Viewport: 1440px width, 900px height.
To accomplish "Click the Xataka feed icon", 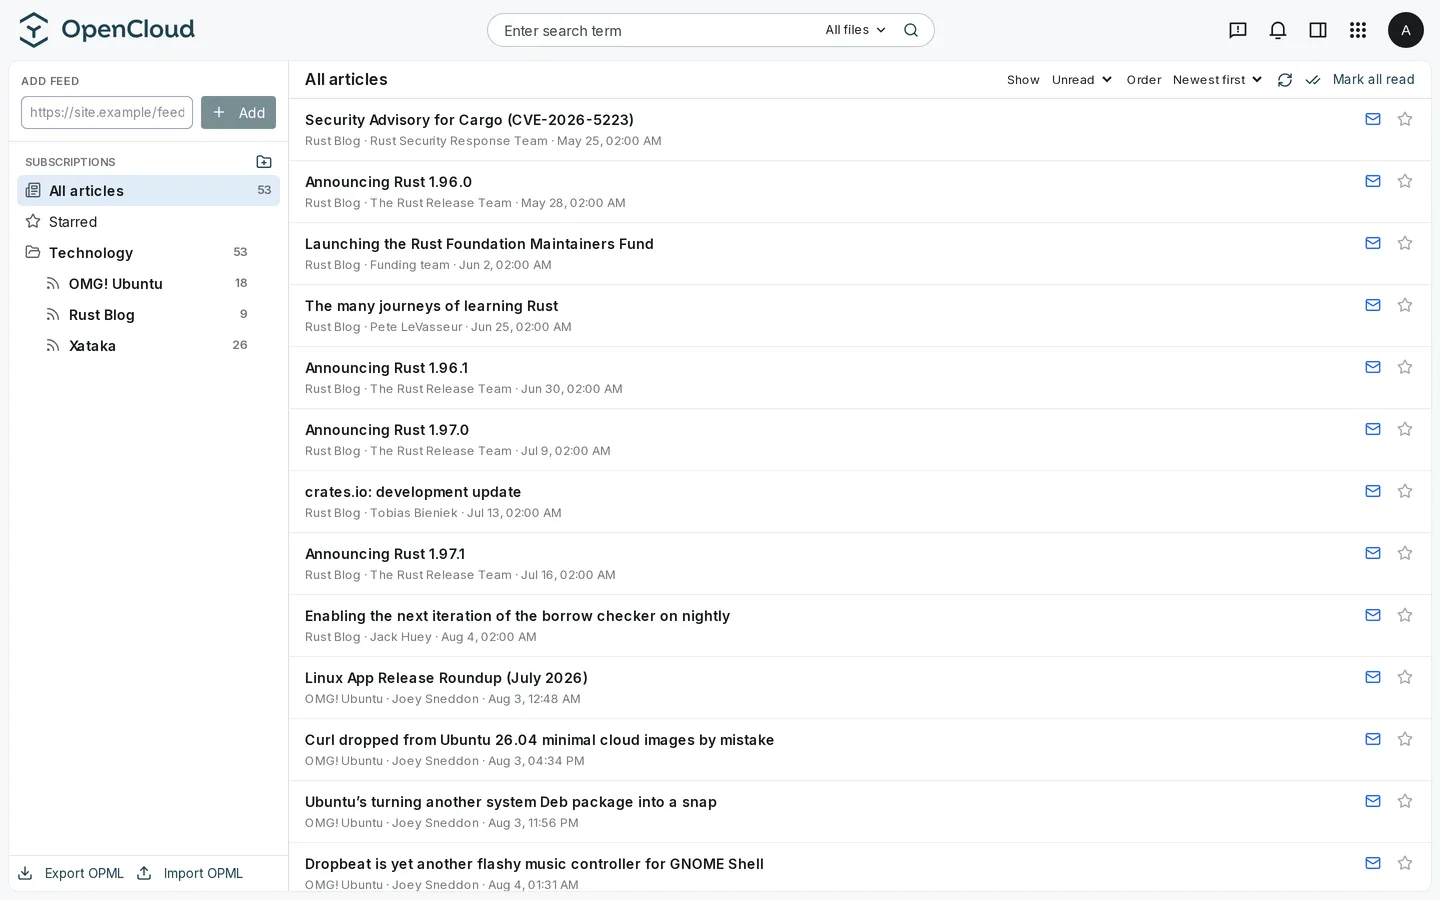I will (x=53, y=346).
